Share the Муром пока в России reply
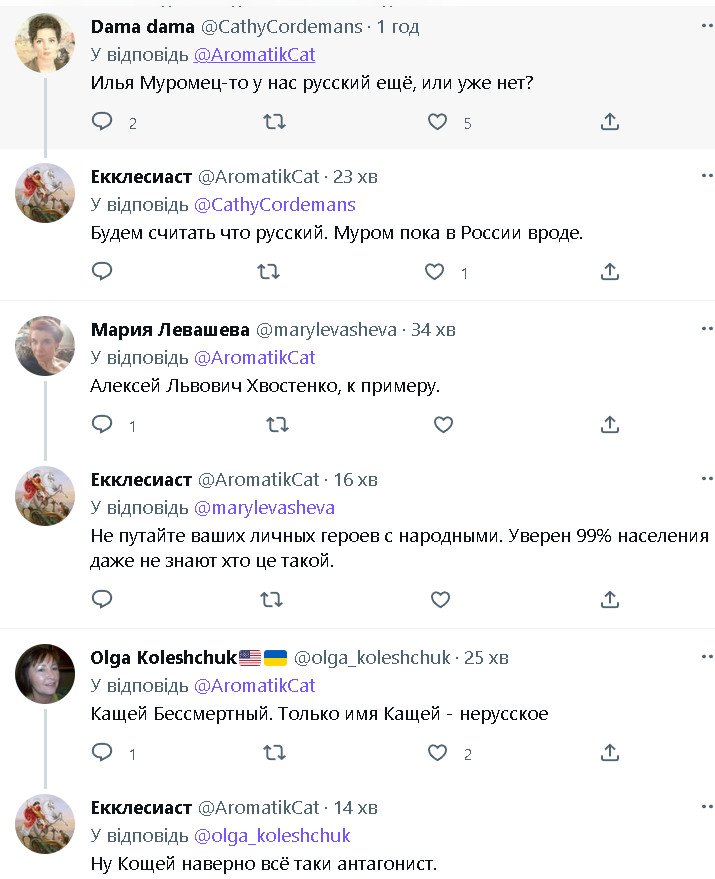Image resolution: width=715 pixels, height=879 pixels. (x=610, y=271)
